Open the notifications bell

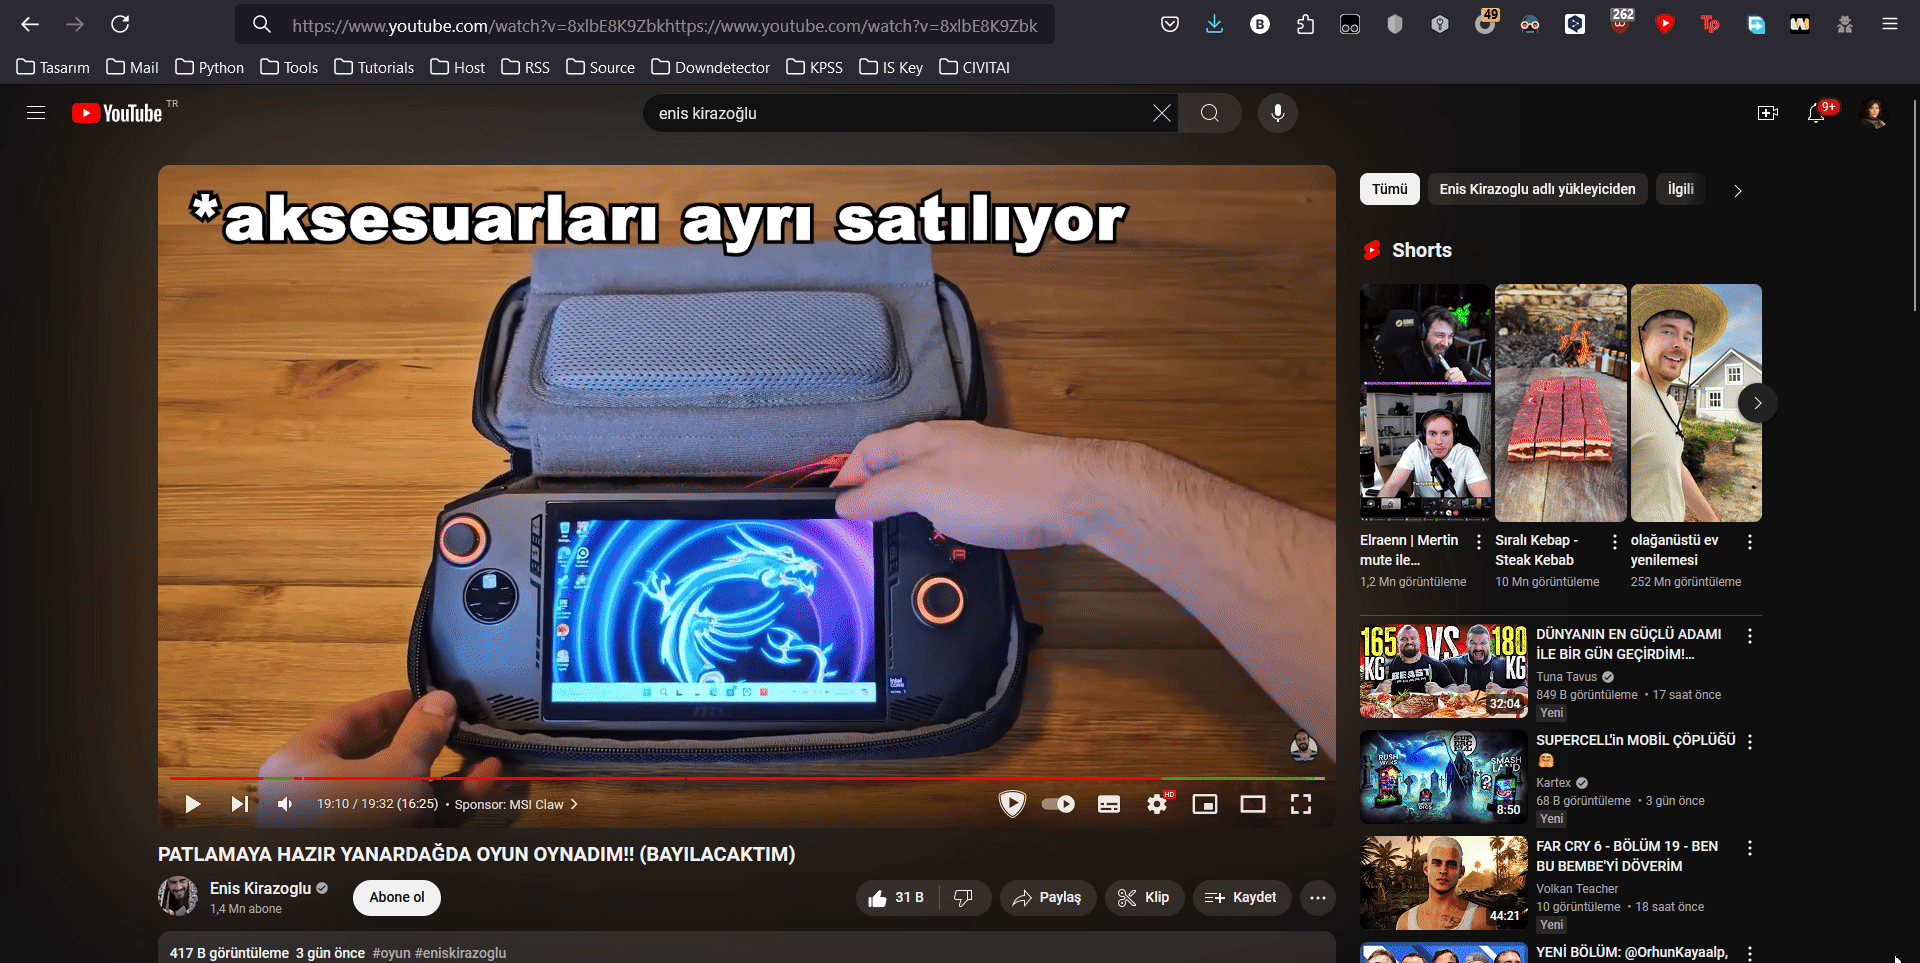pyautogui.click(x=1816, y=113)
